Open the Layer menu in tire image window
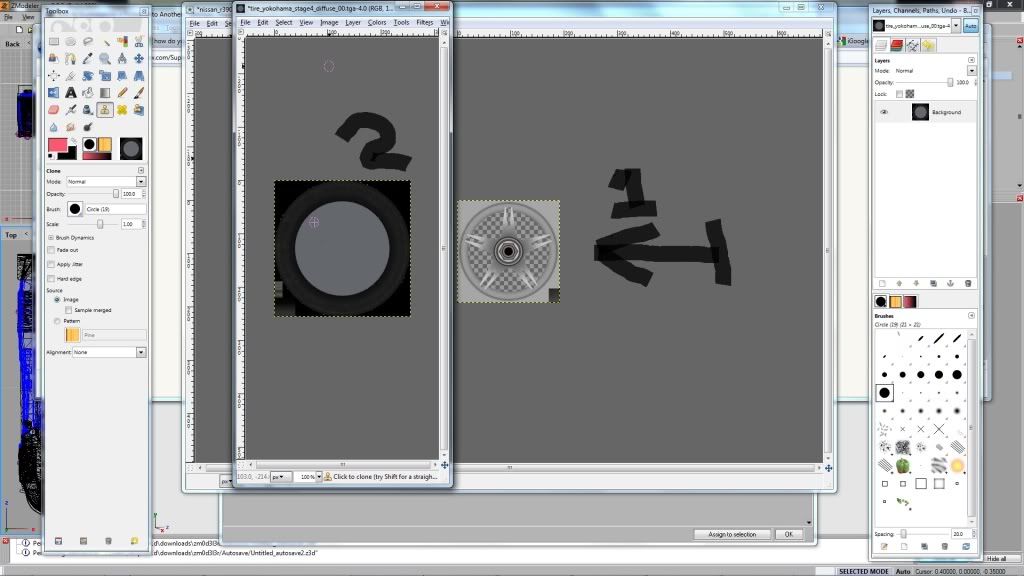This screenshot has height=576, width=1024. (353, 22)
